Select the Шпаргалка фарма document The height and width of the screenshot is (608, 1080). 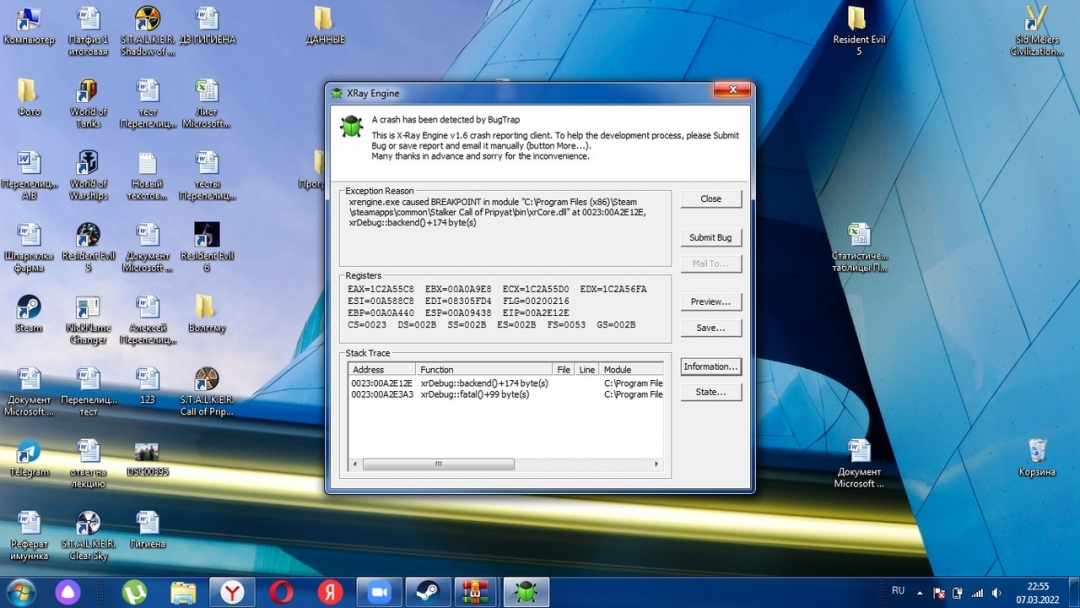(x=28, y=247)
